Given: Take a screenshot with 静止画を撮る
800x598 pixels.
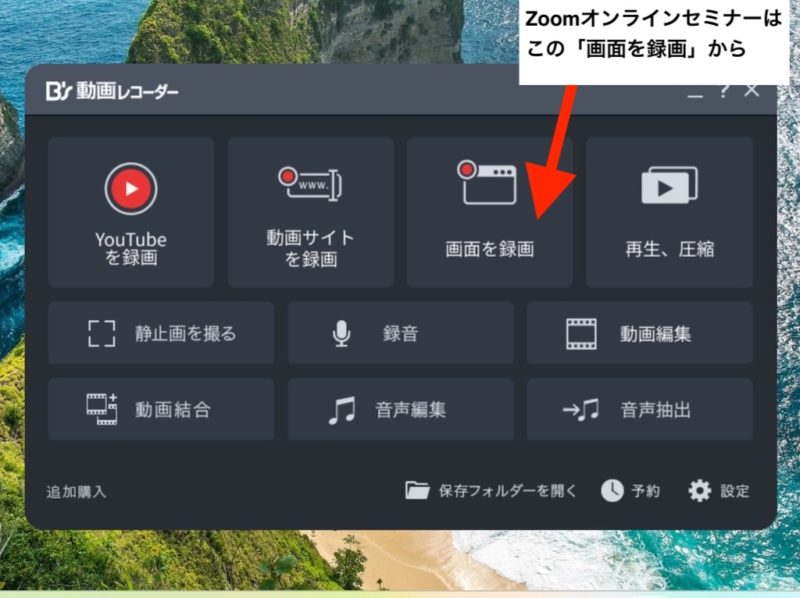Looking at the screenshot, I should (x=161, y=333).
